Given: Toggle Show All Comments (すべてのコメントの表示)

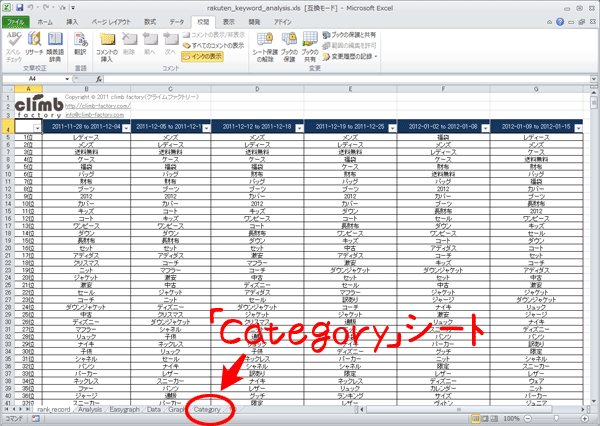Looking at the screenshot, I should click(x=213, y=46).
